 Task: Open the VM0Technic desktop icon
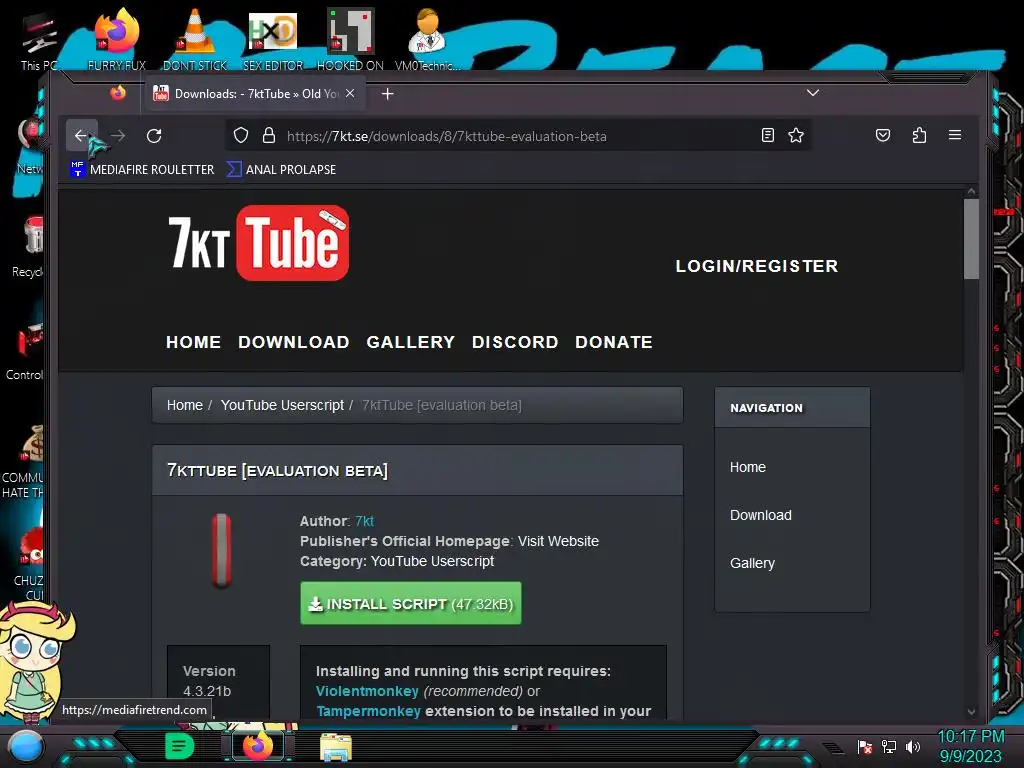click(x=427, y=40)
